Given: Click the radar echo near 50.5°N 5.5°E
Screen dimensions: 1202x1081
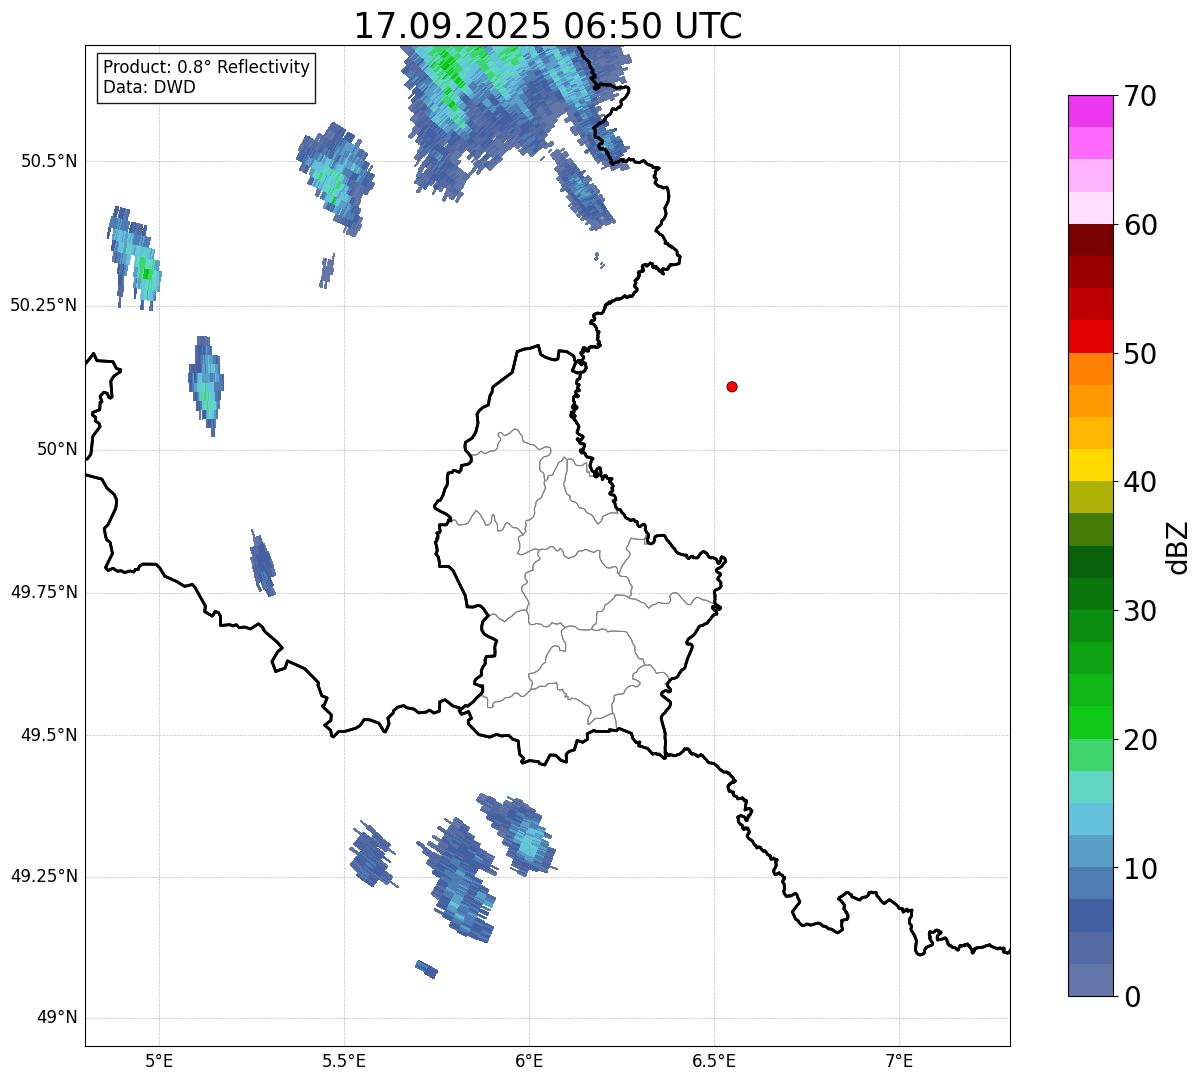Looking at the screenshot, I should point(335,178).
